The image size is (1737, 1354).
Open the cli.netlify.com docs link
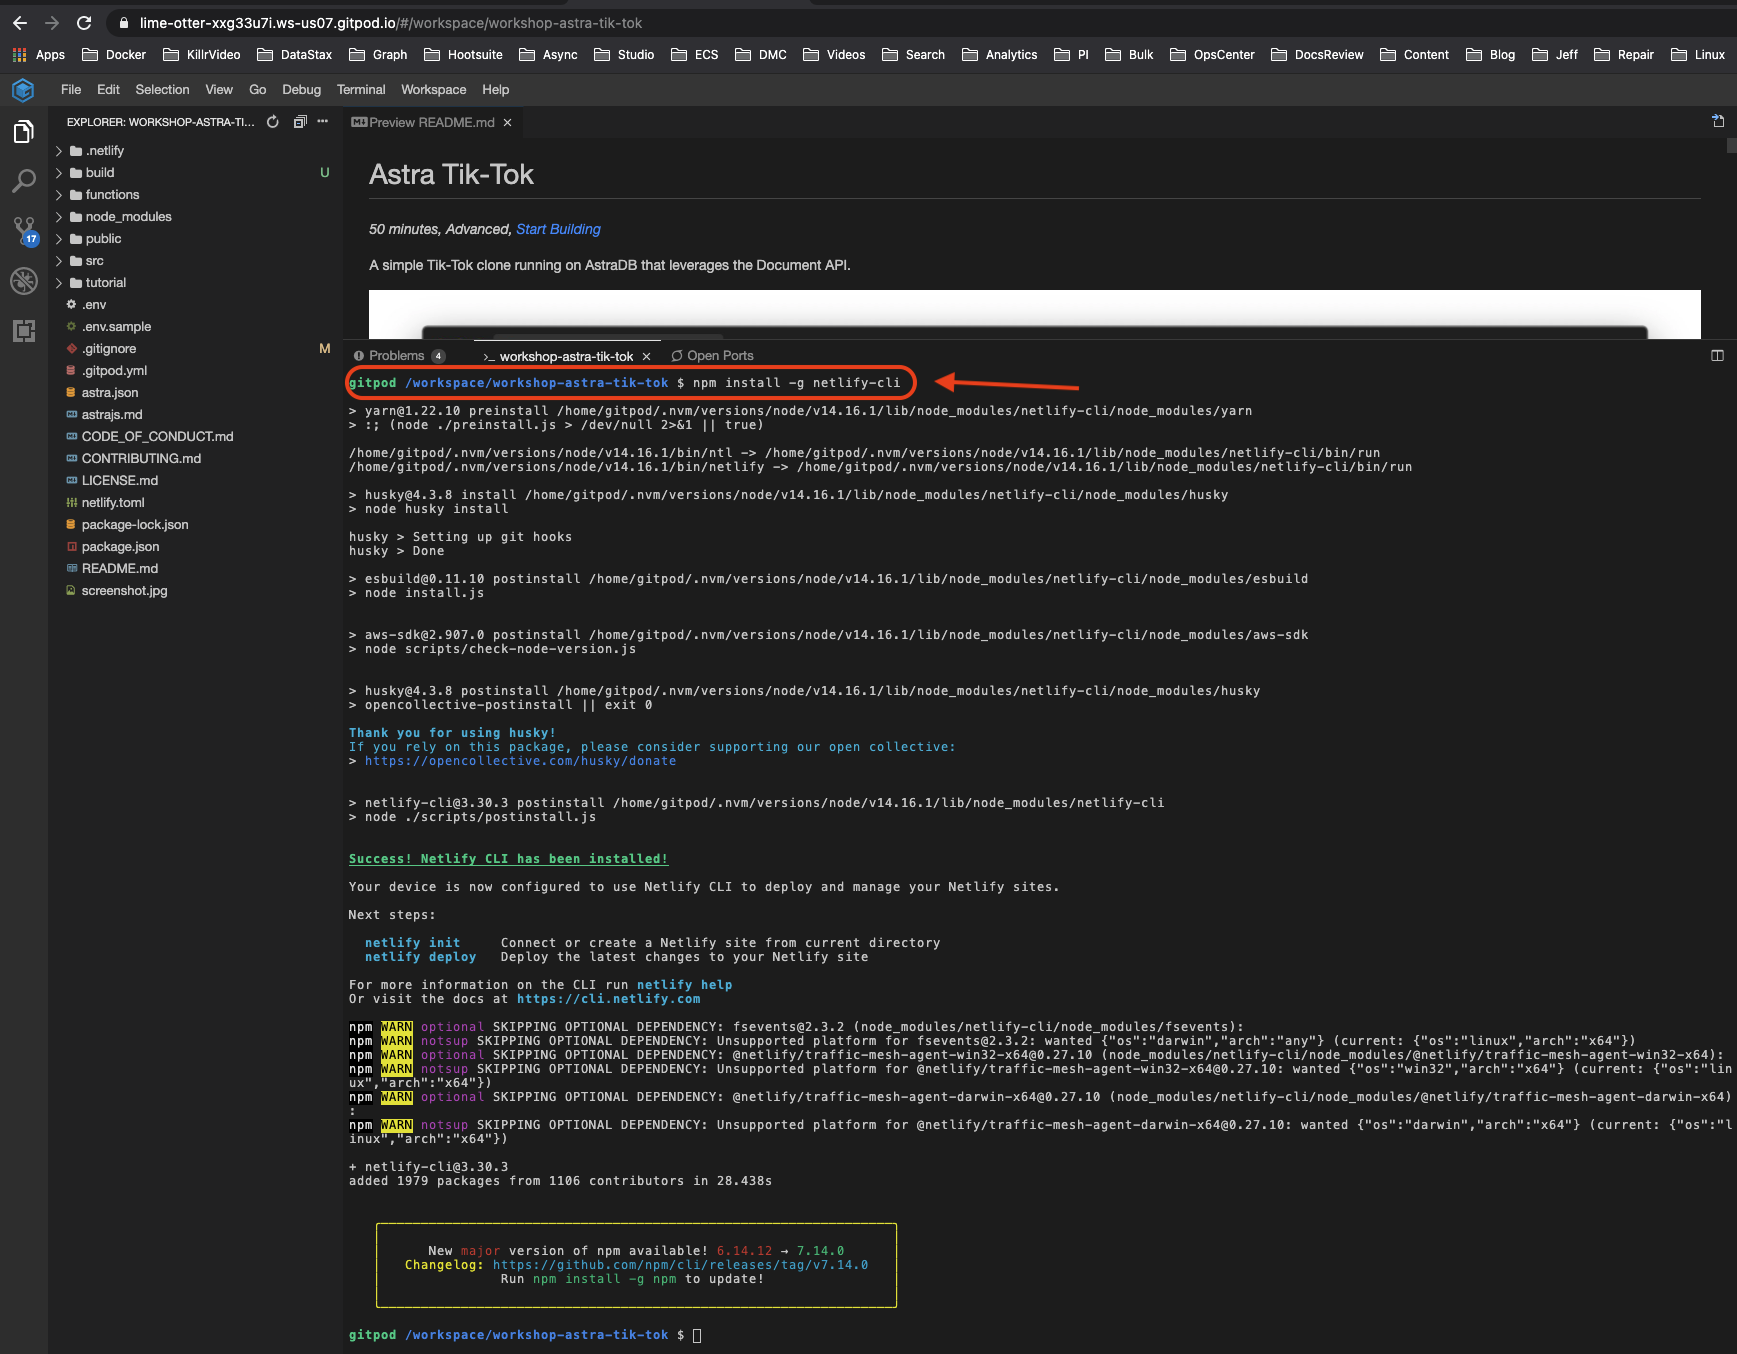608,999
